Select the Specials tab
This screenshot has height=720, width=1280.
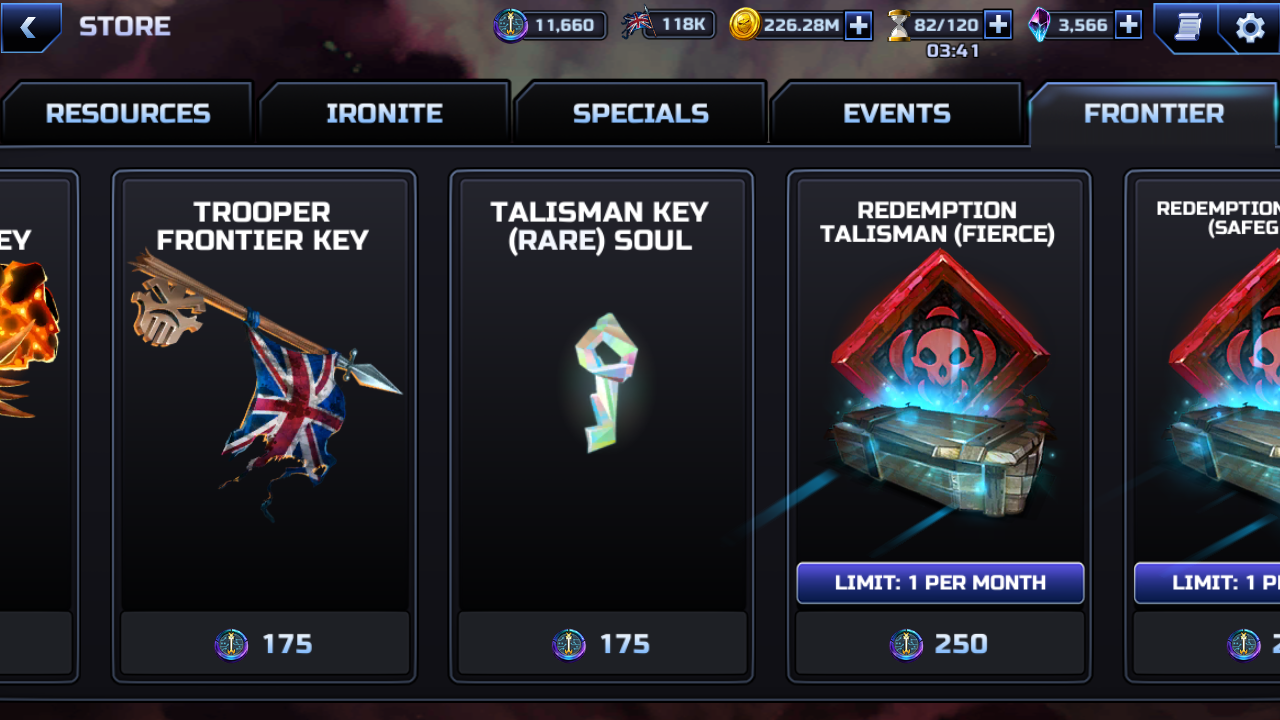click(640, 113)
